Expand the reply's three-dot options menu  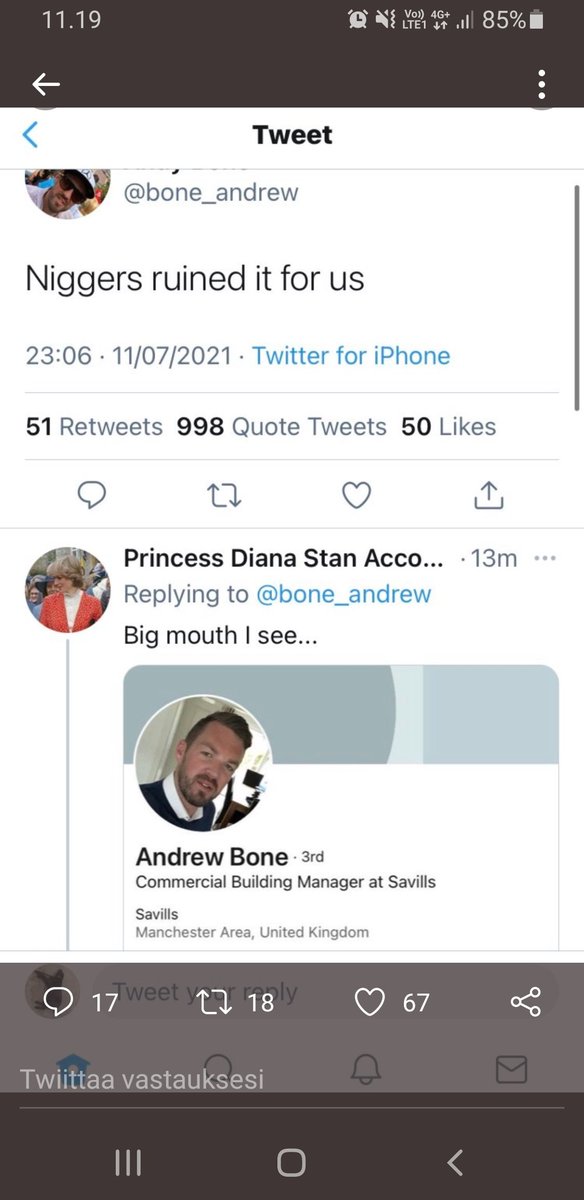pos(544,559)
